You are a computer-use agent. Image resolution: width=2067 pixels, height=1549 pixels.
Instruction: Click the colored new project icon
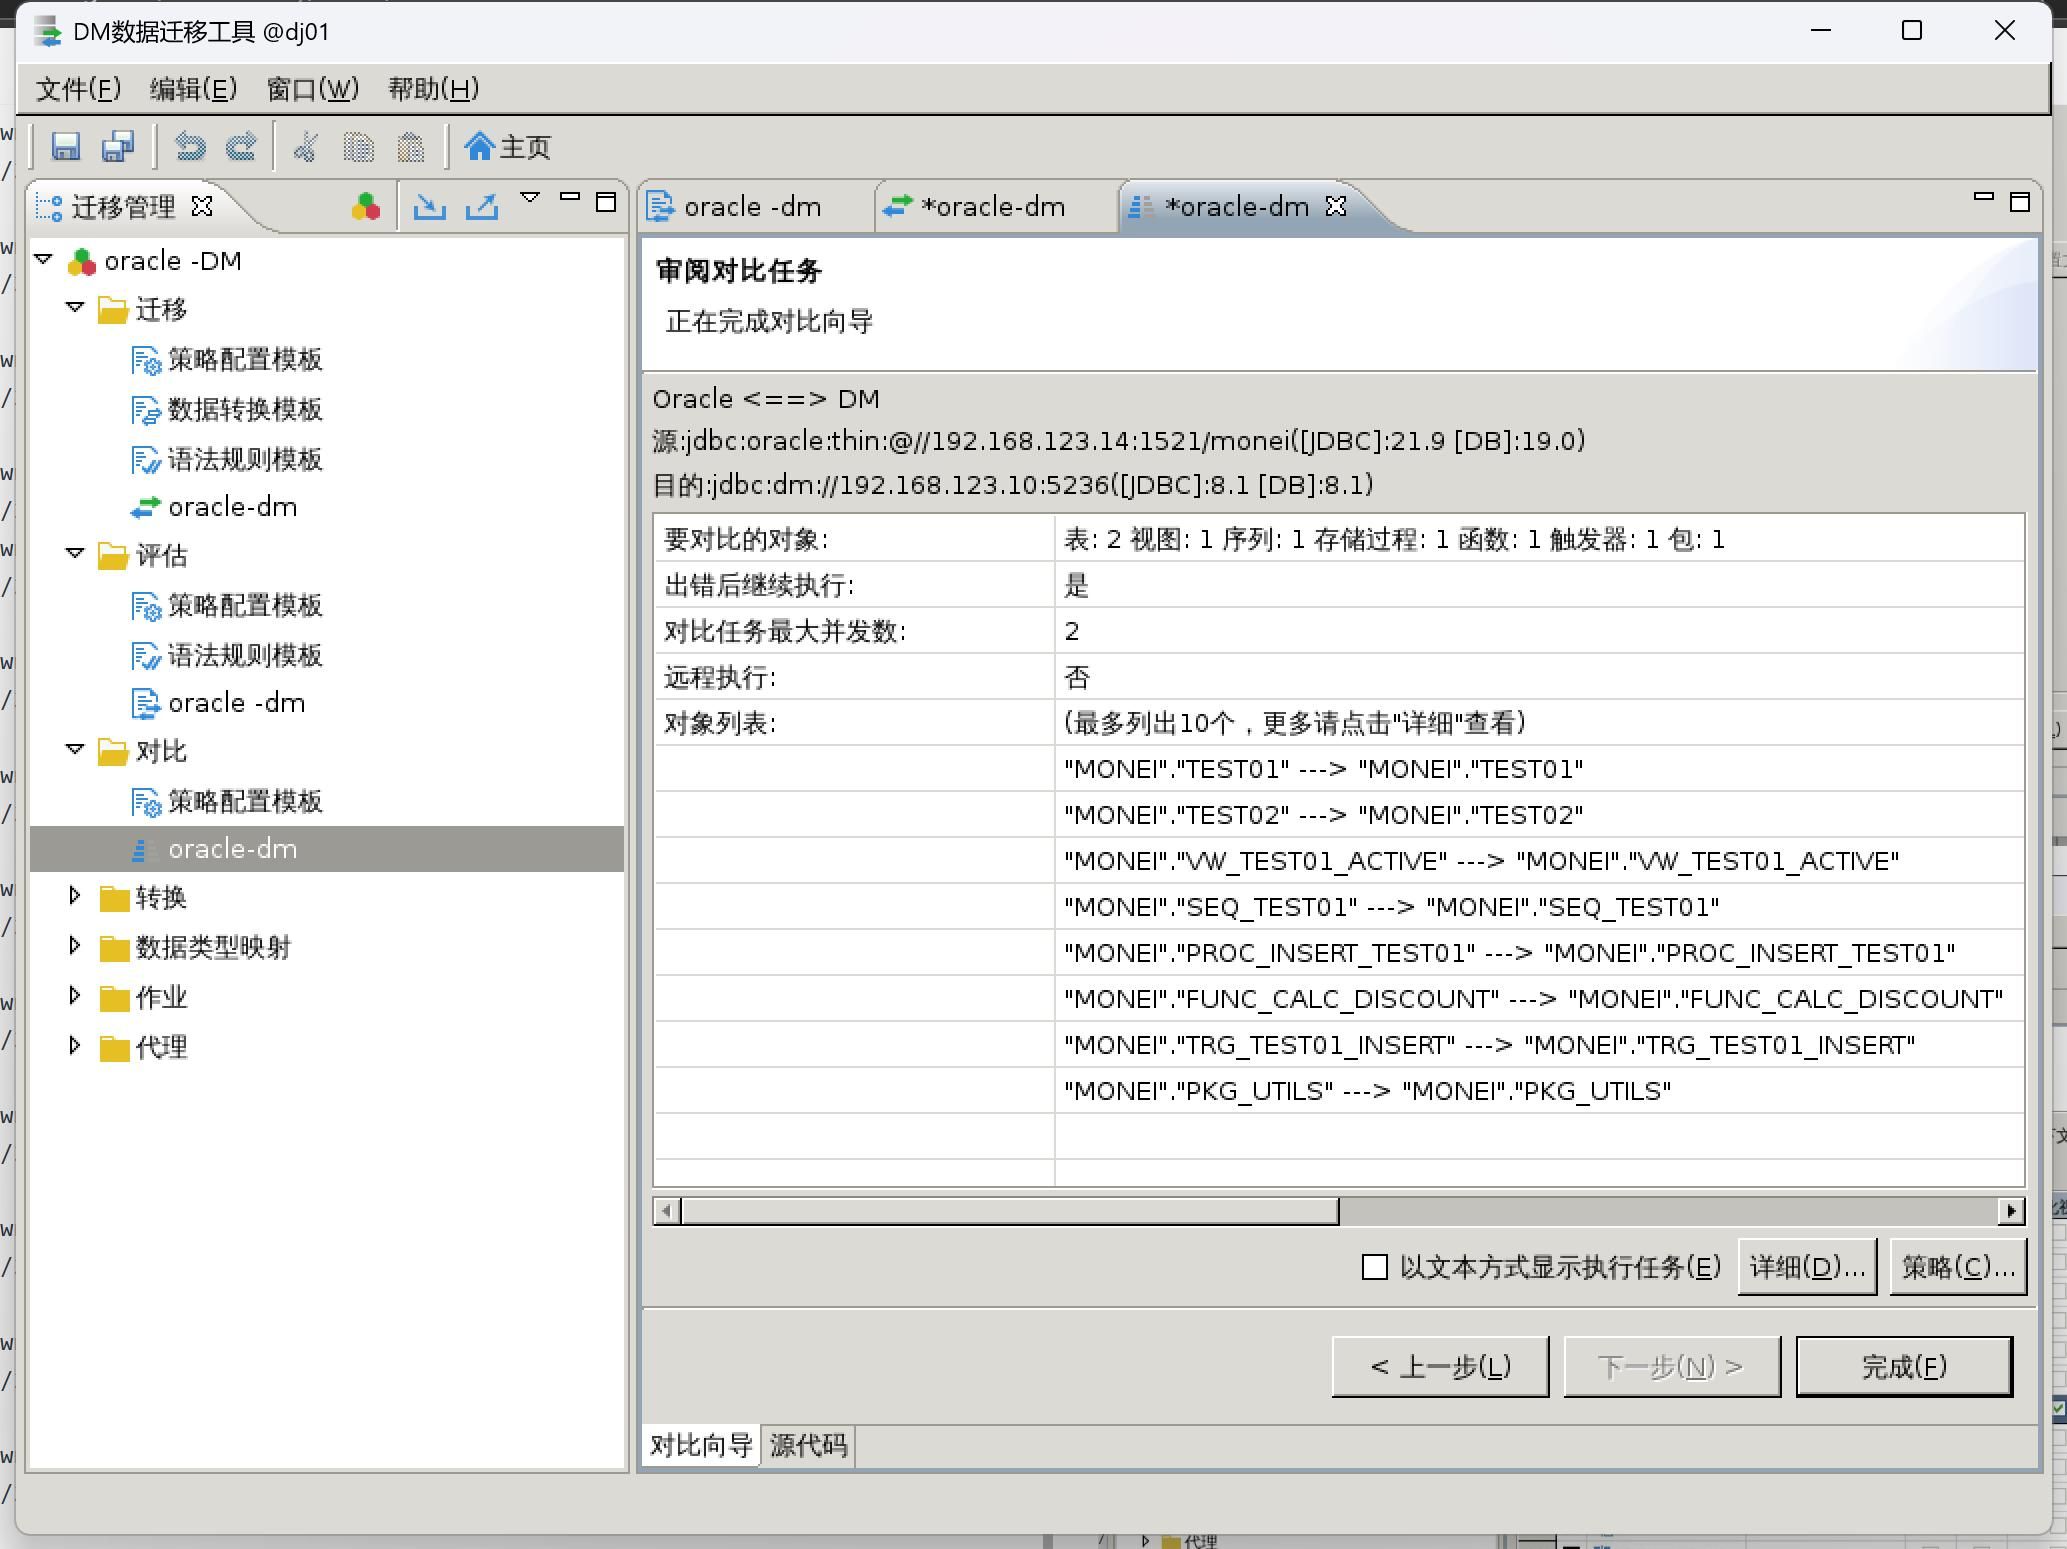tap(366, 206)
